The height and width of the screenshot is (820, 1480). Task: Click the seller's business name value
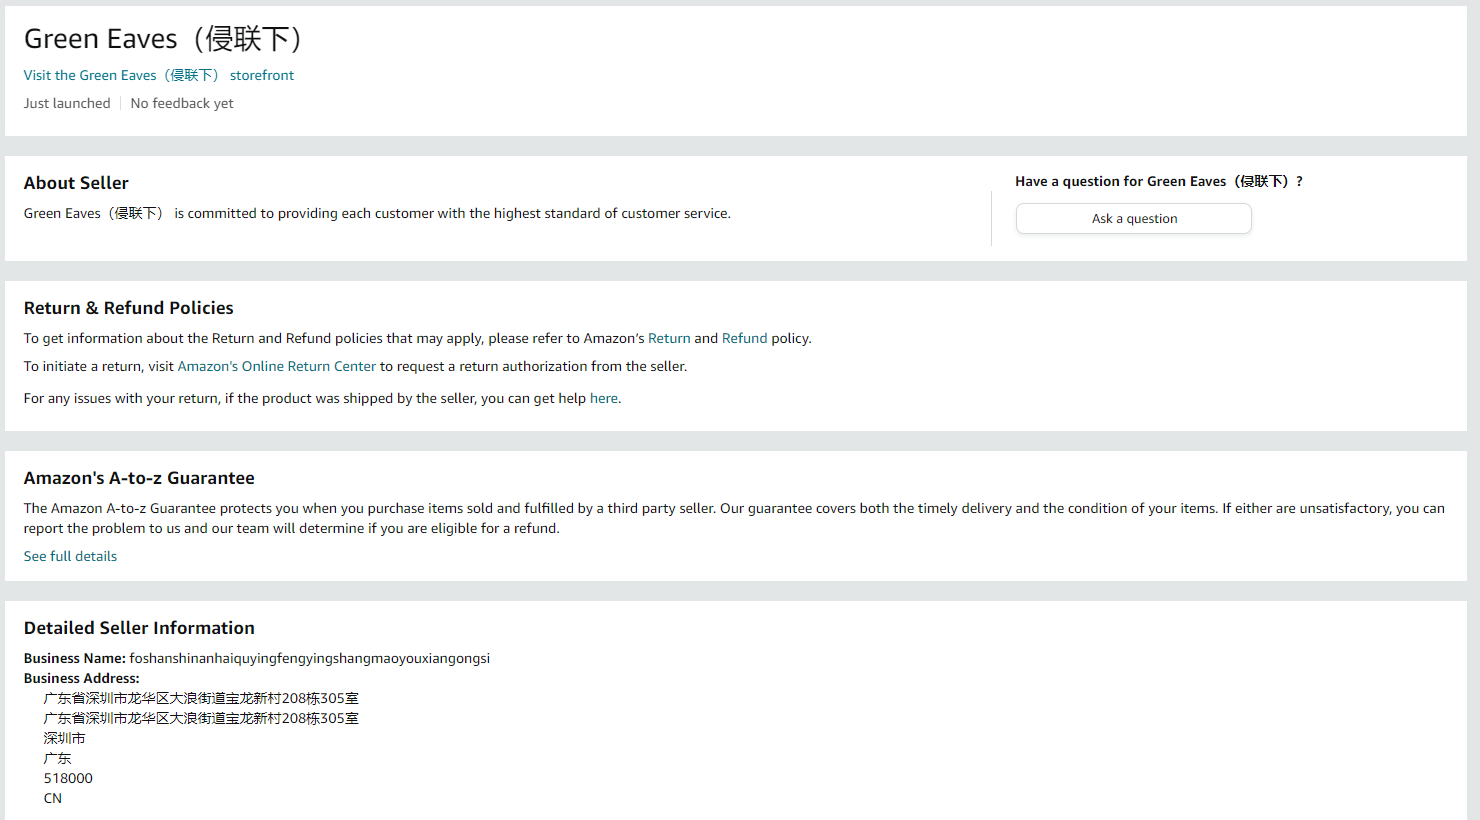click(x=309, y=658)
